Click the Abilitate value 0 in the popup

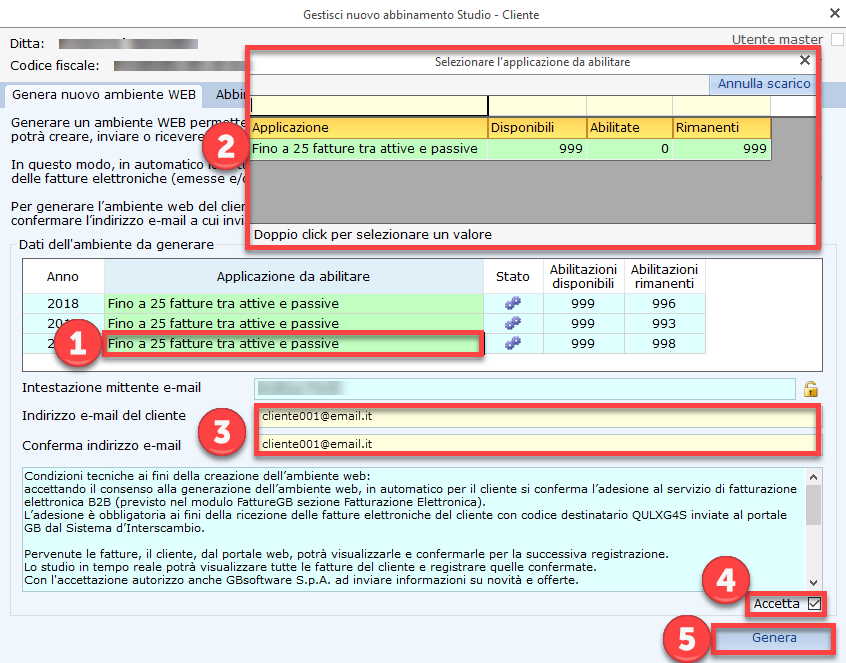630,149
